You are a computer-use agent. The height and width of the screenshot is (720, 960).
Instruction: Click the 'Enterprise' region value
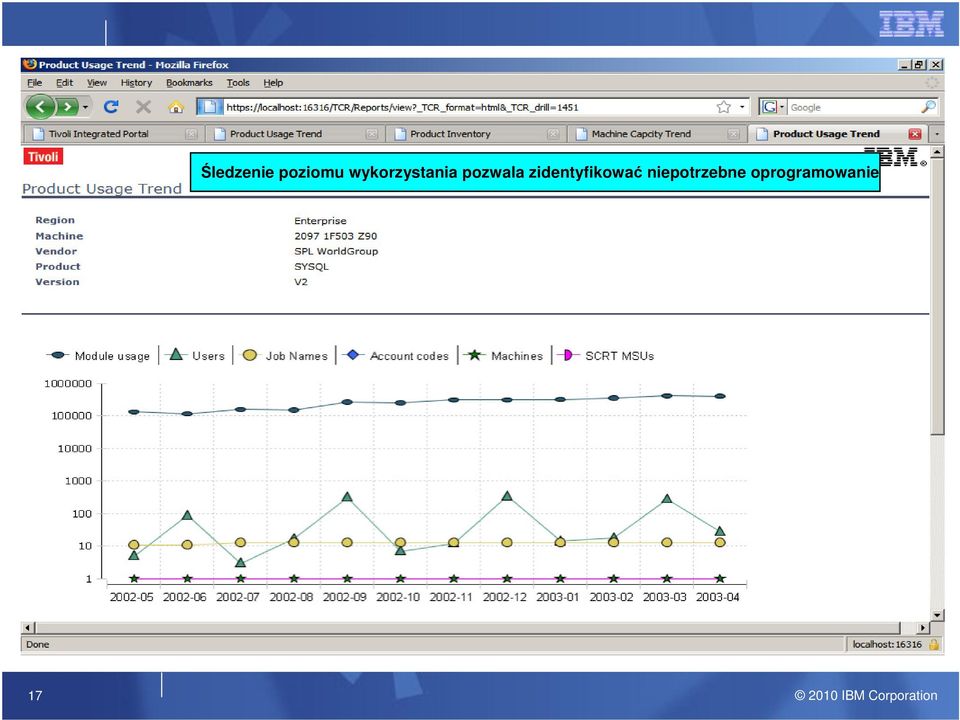(320, 220)
